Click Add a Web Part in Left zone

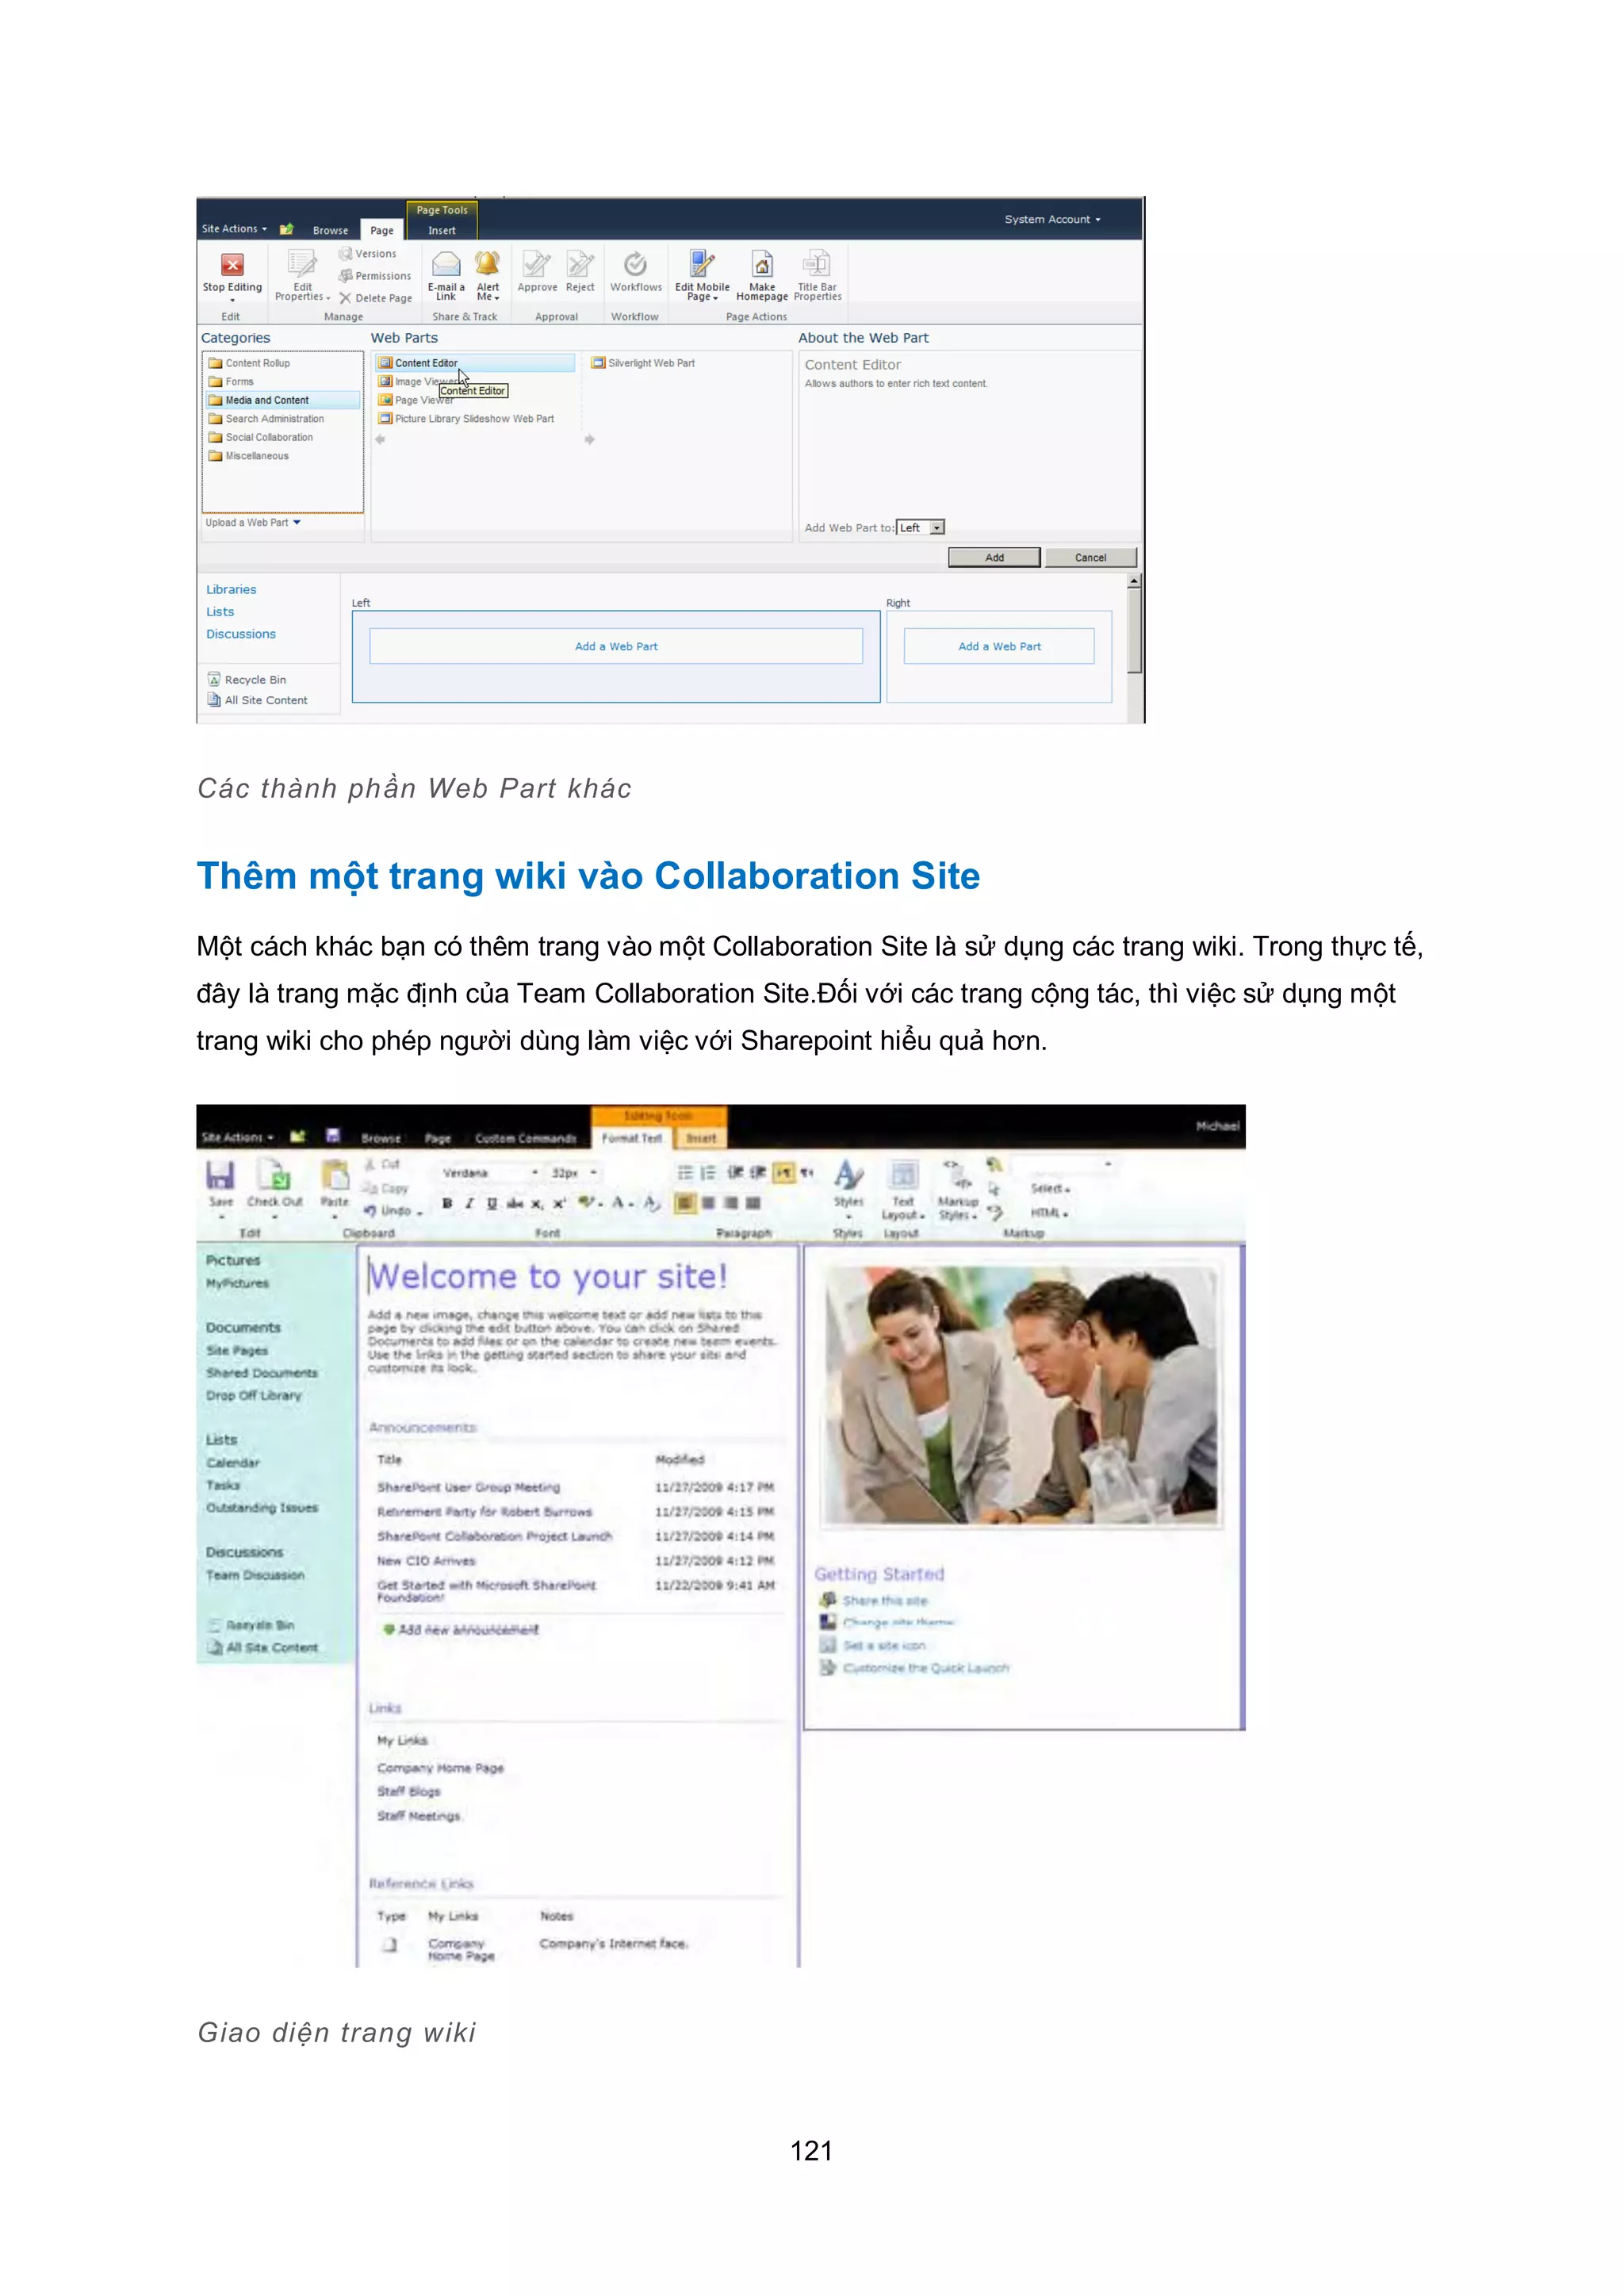pos(616,646)
